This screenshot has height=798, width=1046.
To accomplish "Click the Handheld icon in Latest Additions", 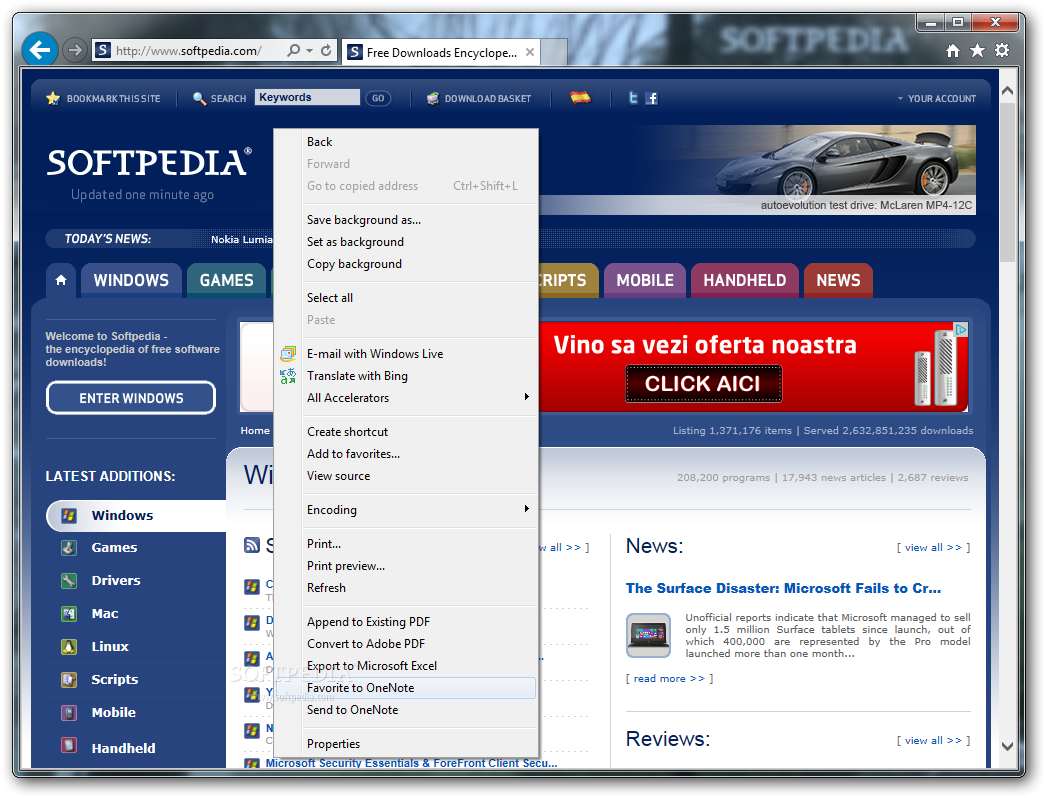I will [69, 745].
